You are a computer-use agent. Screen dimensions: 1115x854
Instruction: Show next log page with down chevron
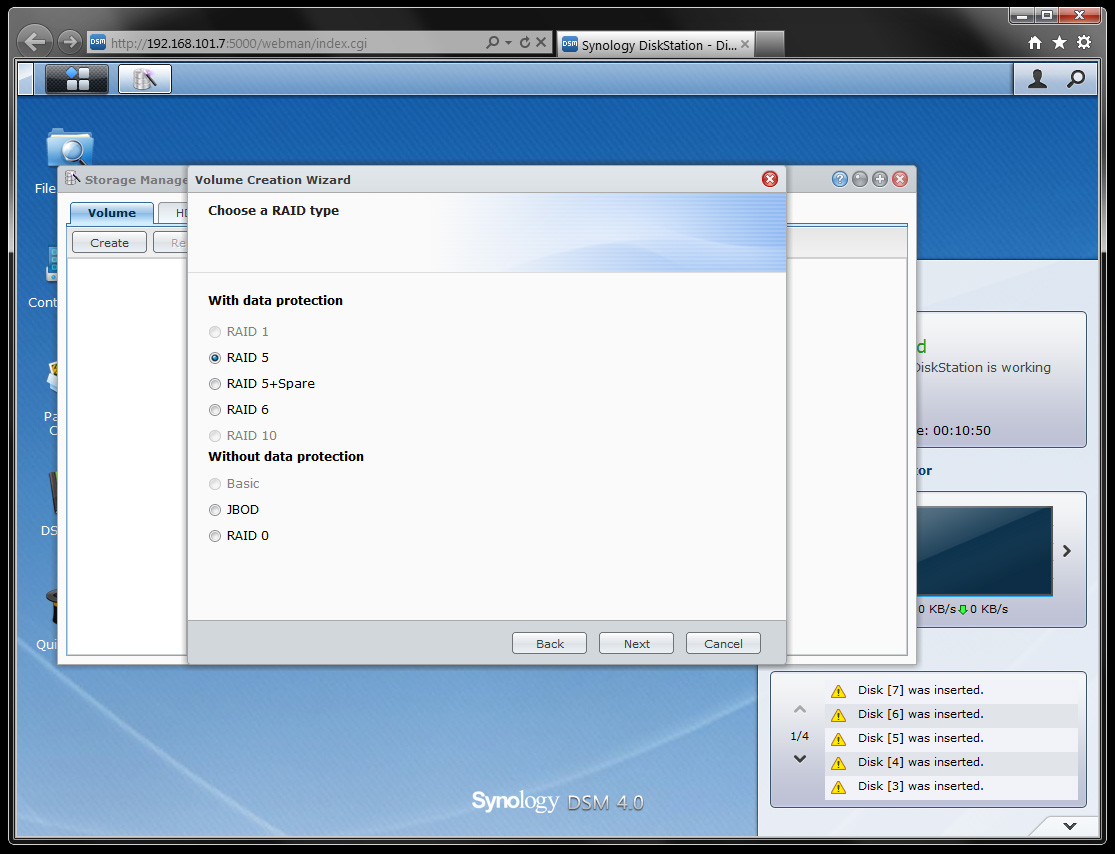(x=800, y=759)
